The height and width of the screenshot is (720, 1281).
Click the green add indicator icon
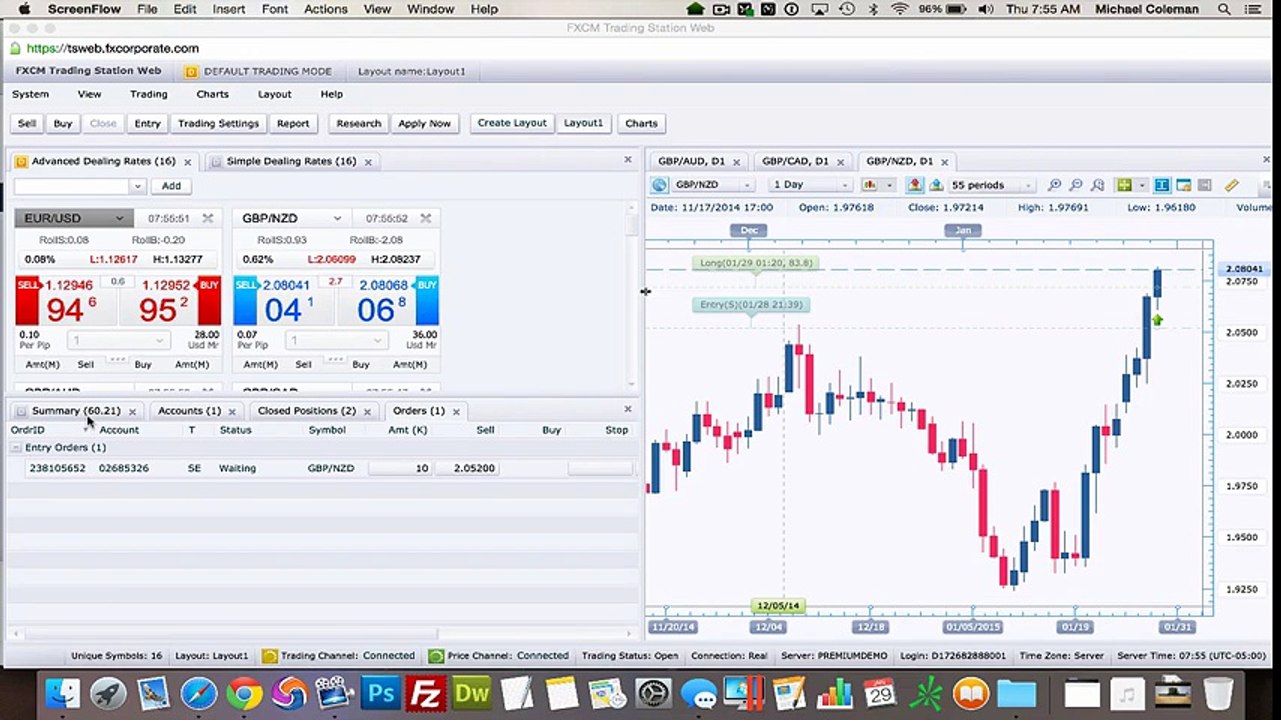pos(1124,185)
